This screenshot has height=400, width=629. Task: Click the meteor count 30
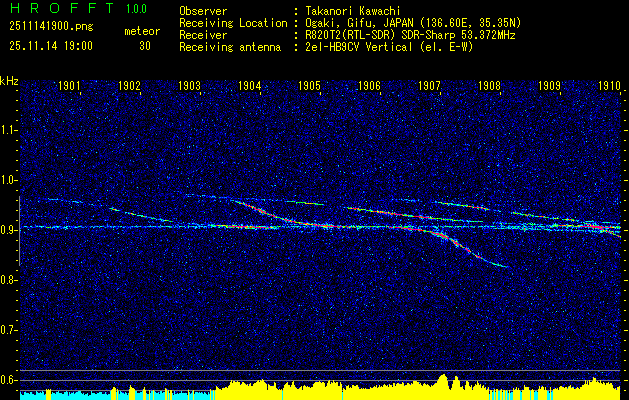click(x=145, y=46)
